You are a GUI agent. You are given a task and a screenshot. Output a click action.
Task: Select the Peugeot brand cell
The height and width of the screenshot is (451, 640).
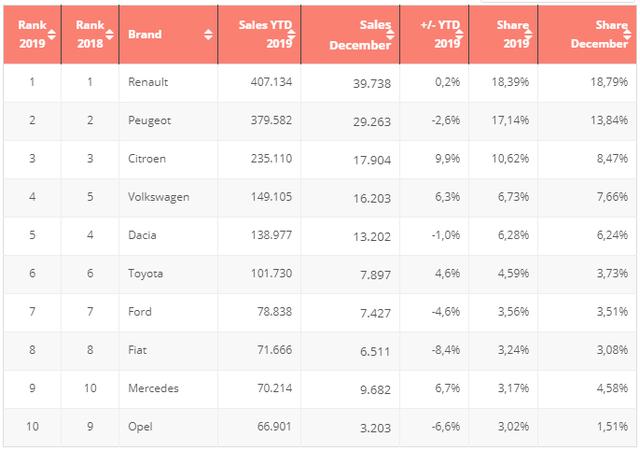coord(150,121)
